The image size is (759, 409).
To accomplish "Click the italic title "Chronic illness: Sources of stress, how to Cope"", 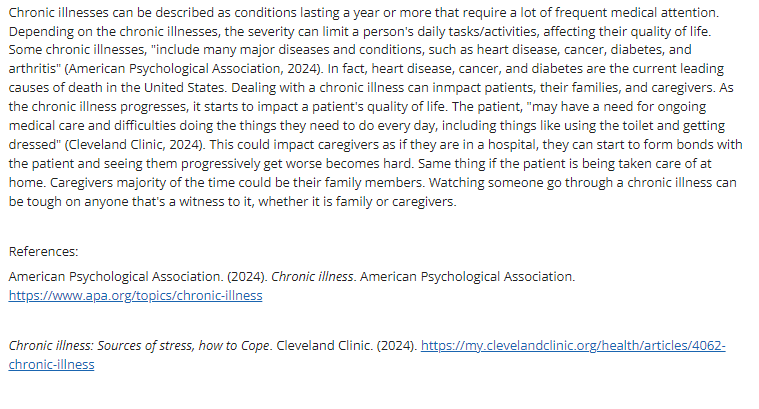I will tap(139, 346).
